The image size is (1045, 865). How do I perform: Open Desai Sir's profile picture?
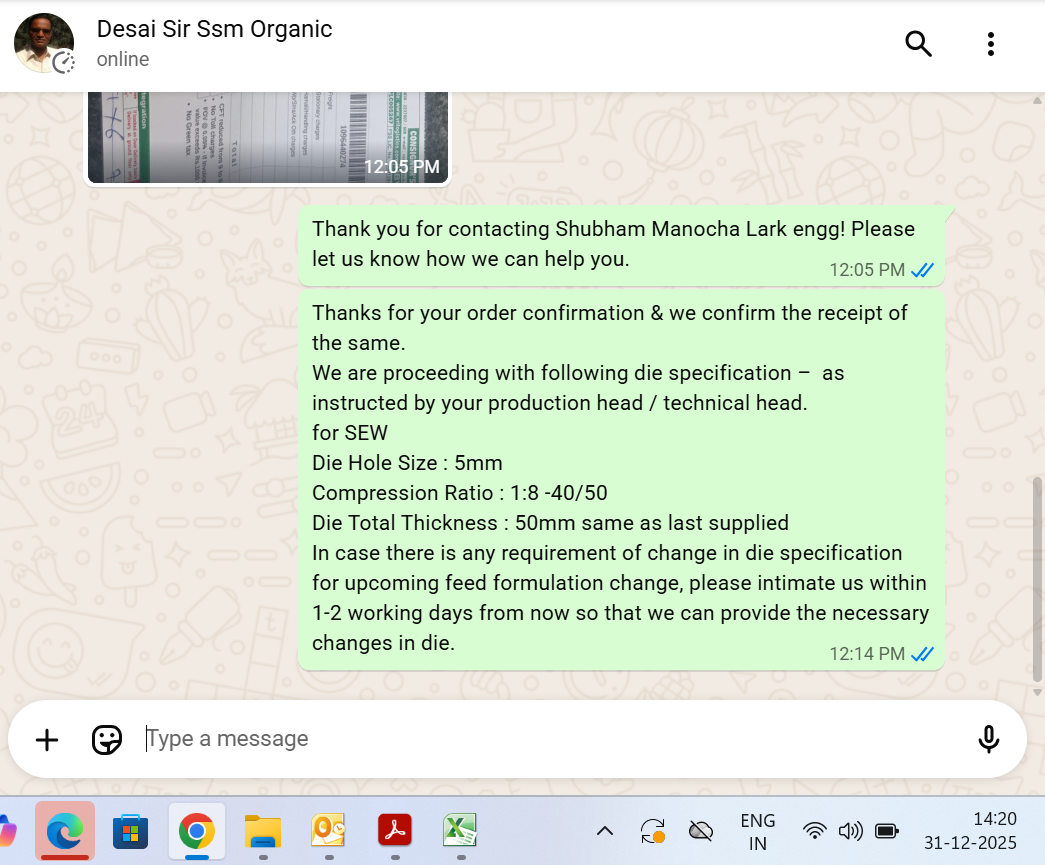(x=44, y=44)
